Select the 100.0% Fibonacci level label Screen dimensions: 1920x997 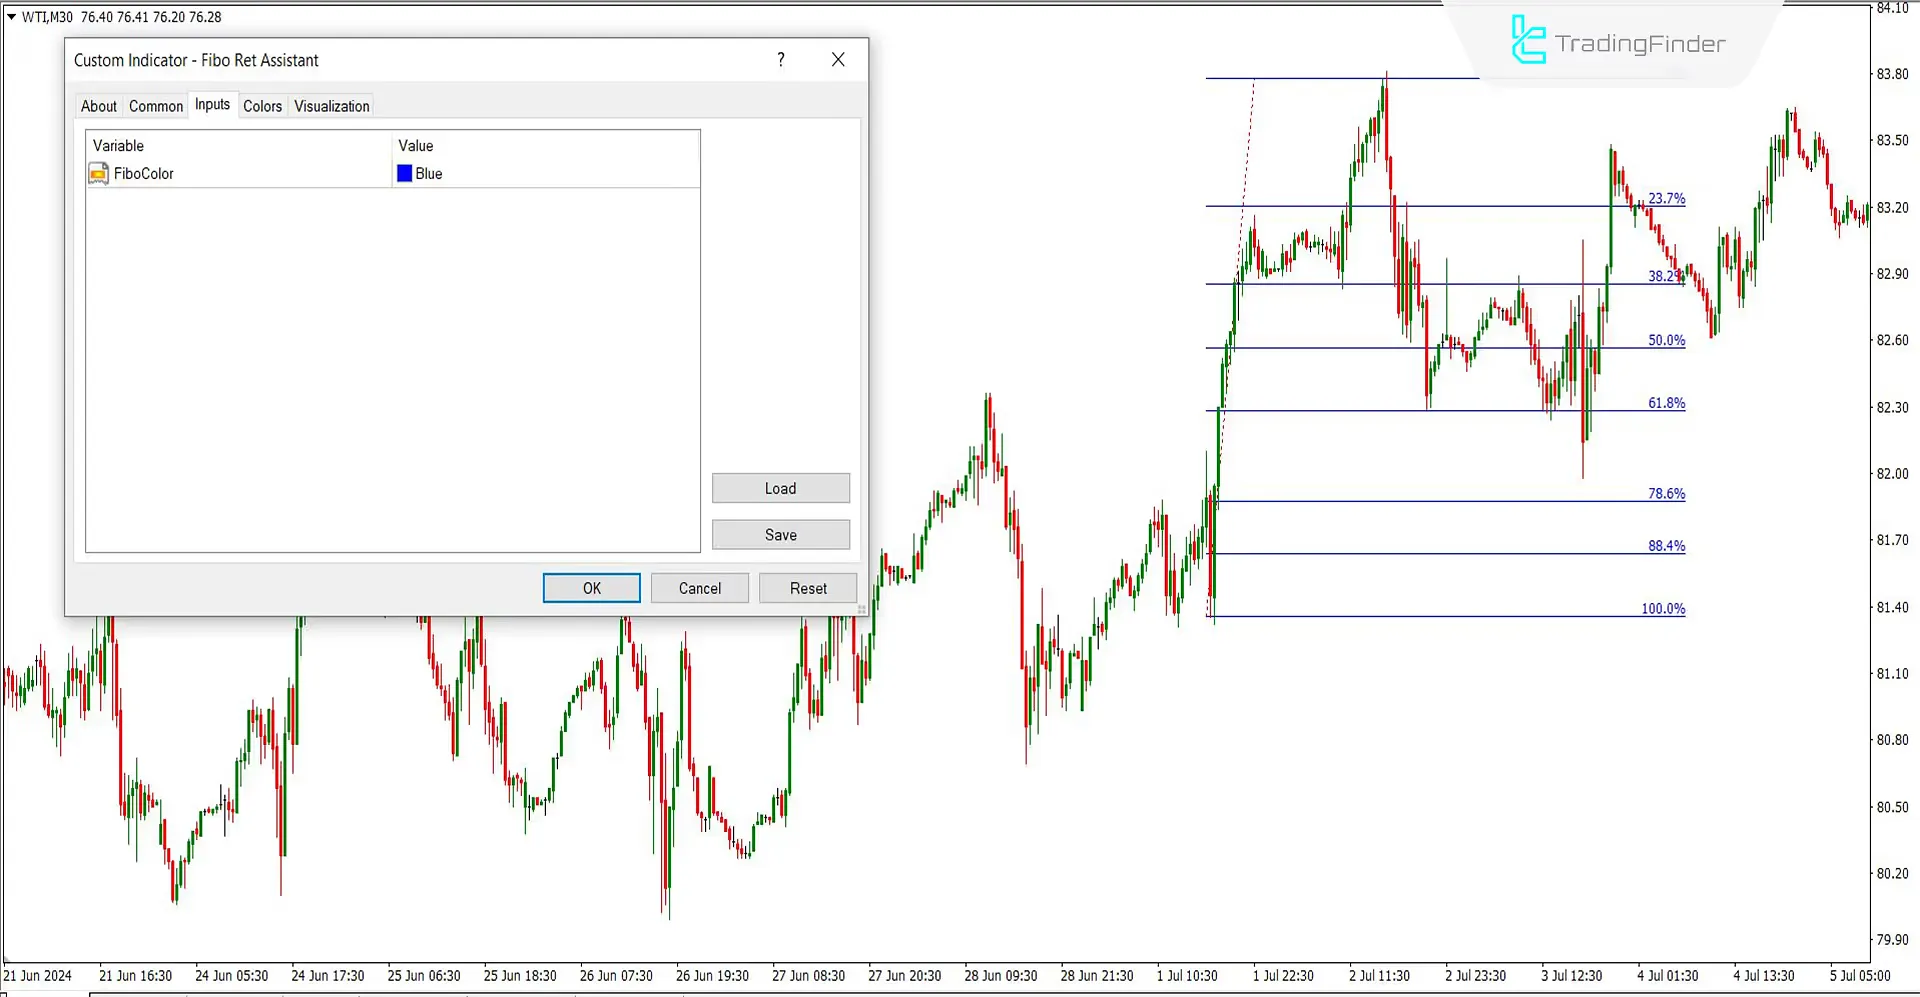[x=1663, y=608]
